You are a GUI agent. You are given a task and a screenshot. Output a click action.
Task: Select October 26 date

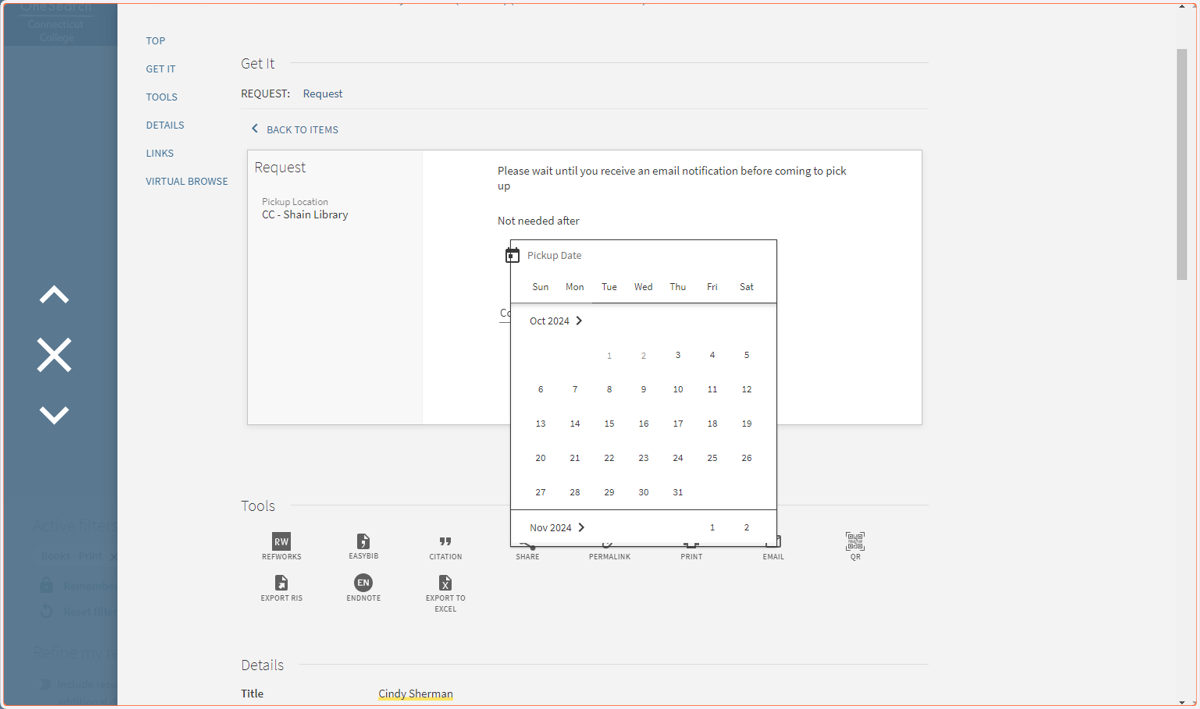coord(746,458)
